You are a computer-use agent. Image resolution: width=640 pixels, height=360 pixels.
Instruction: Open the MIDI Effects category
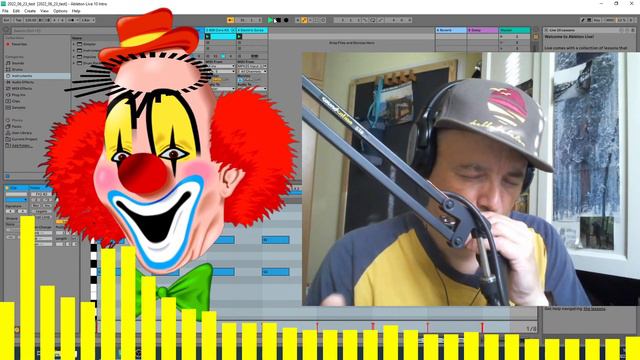22,88
